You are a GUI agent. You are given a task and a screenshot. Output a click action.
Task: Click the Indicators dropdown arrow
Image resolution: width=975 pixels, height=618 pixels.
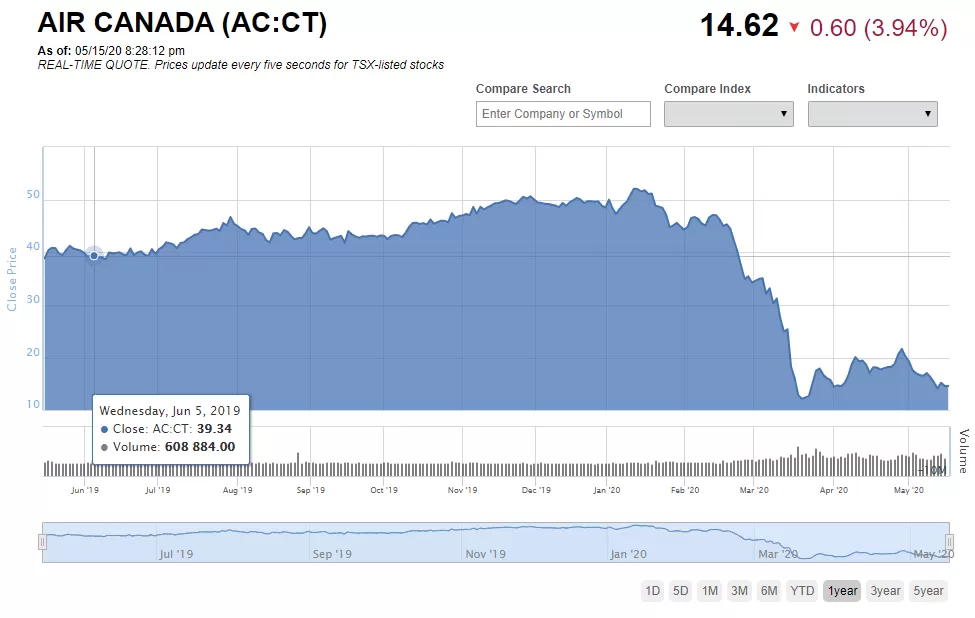click(927, 114)
